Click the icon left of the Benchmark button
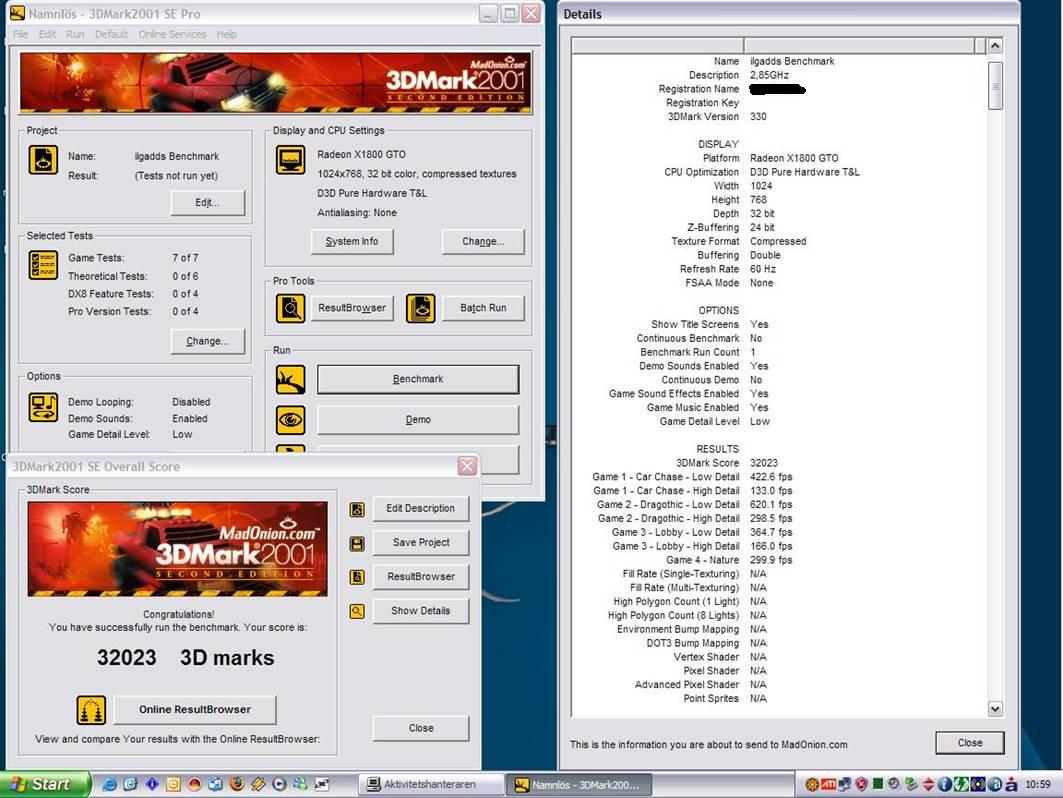 [x=290, y=380]
